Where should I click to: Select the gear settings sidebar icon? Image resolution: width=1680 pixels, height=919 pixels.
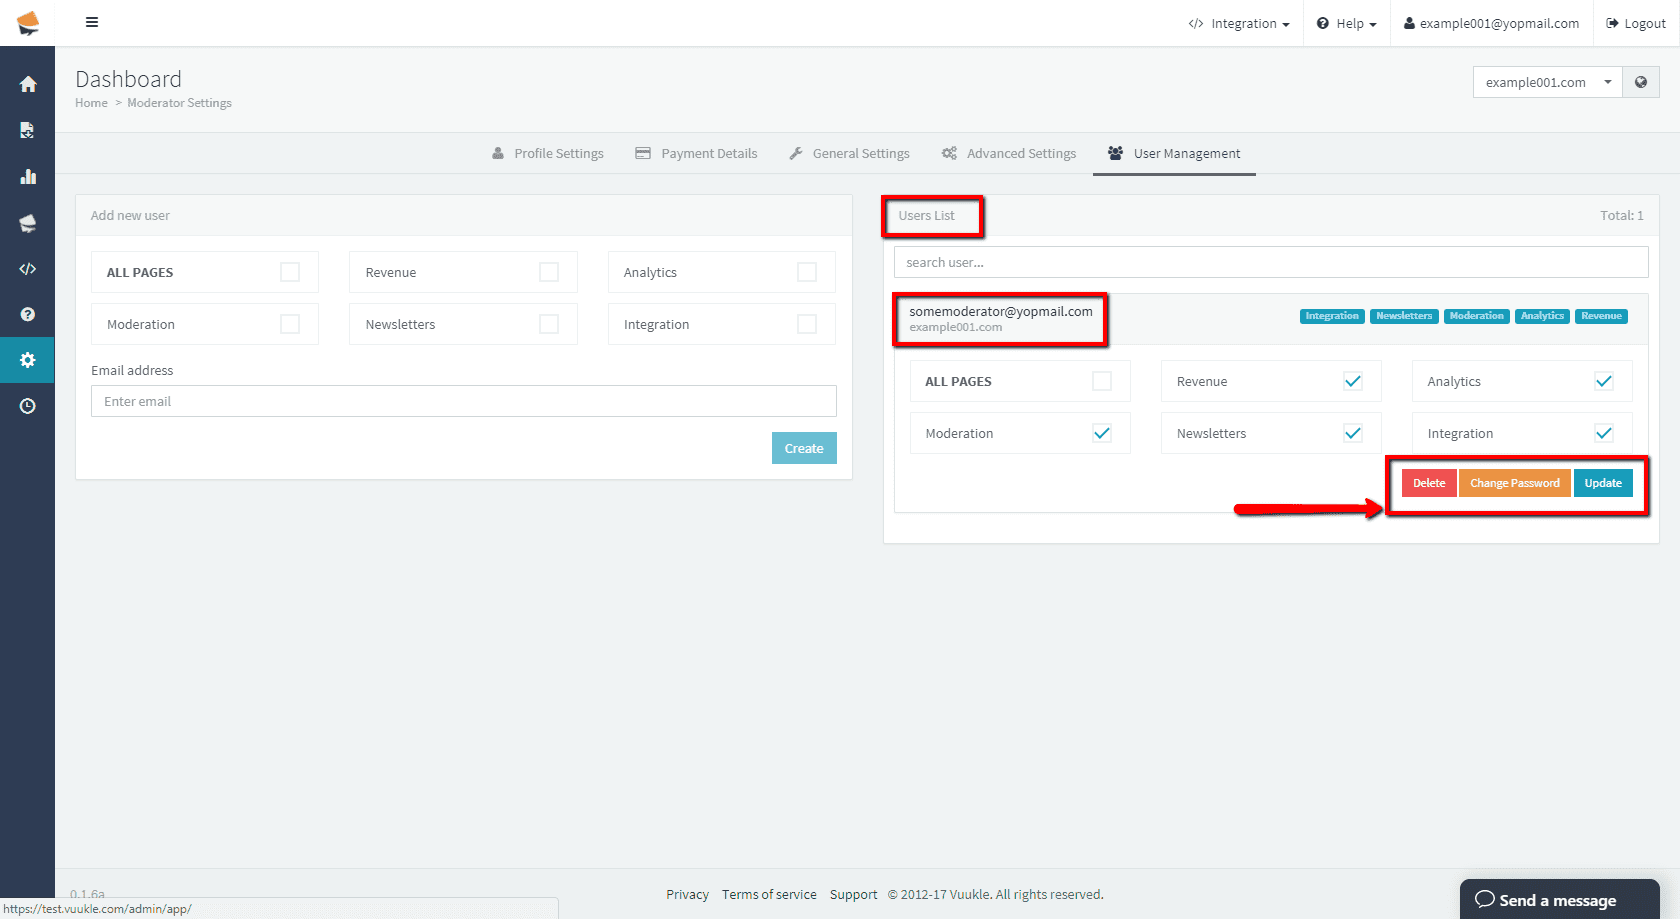[x=28, y=360]
